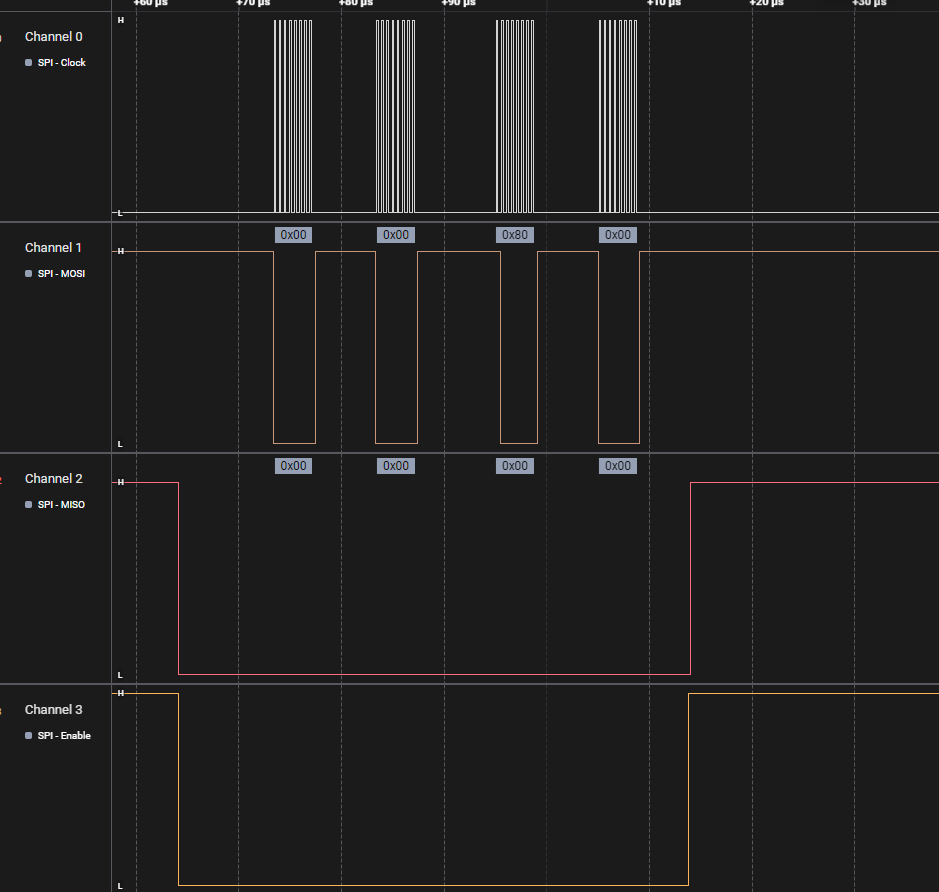This screenshot has width=939, height=892.
Task: Click the square icon beside SPI - MISO
Action: click(28, 505)
